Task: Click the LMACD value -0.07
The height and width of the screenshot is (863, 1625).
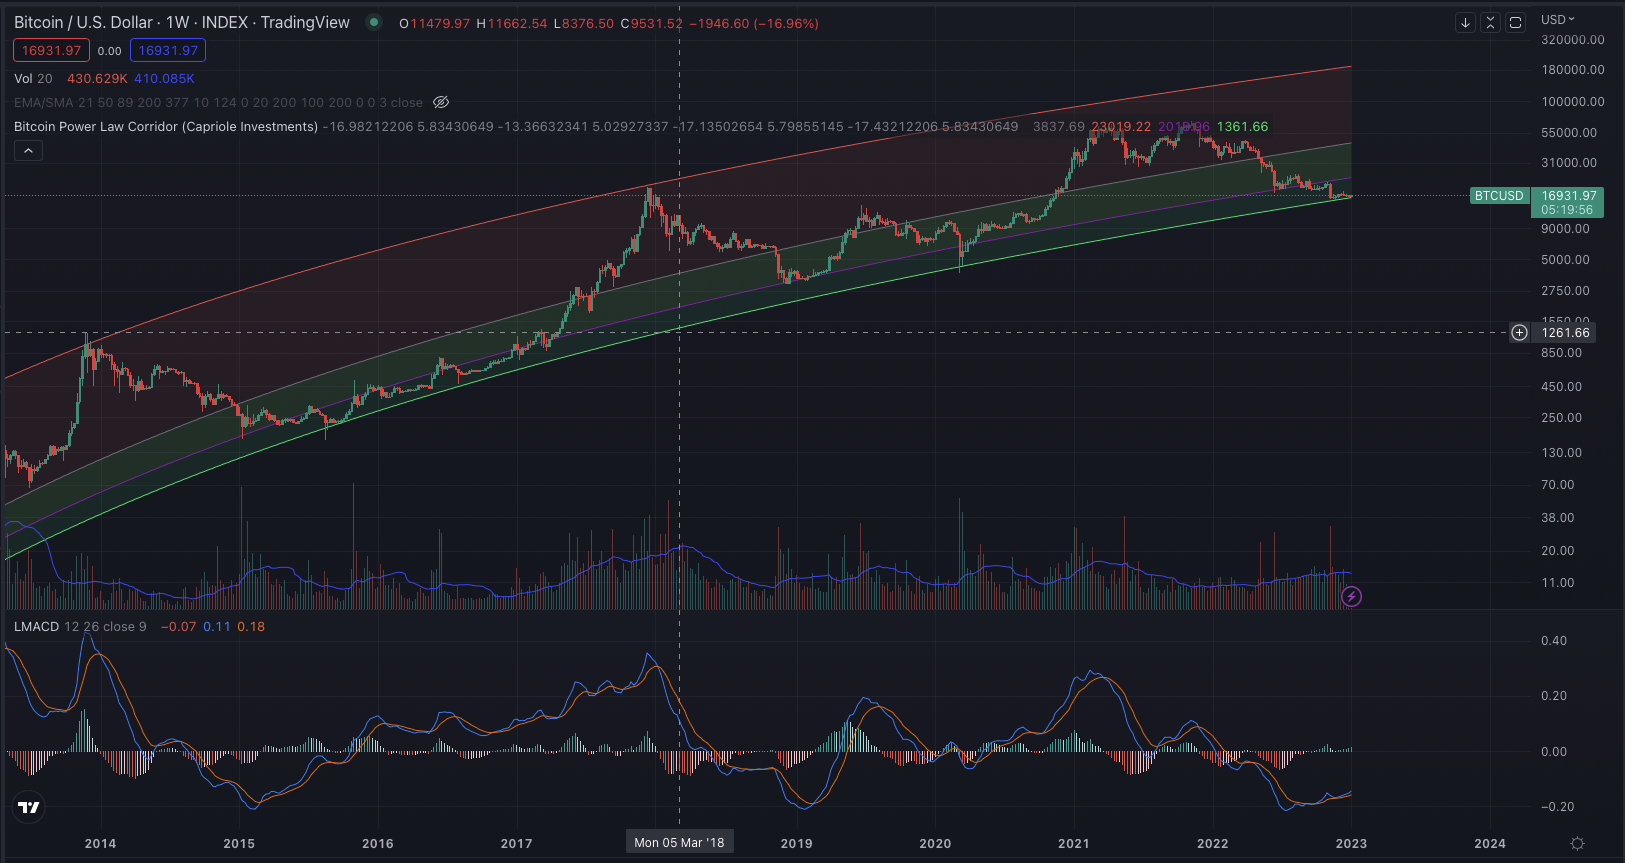Action: click(179, 626)
